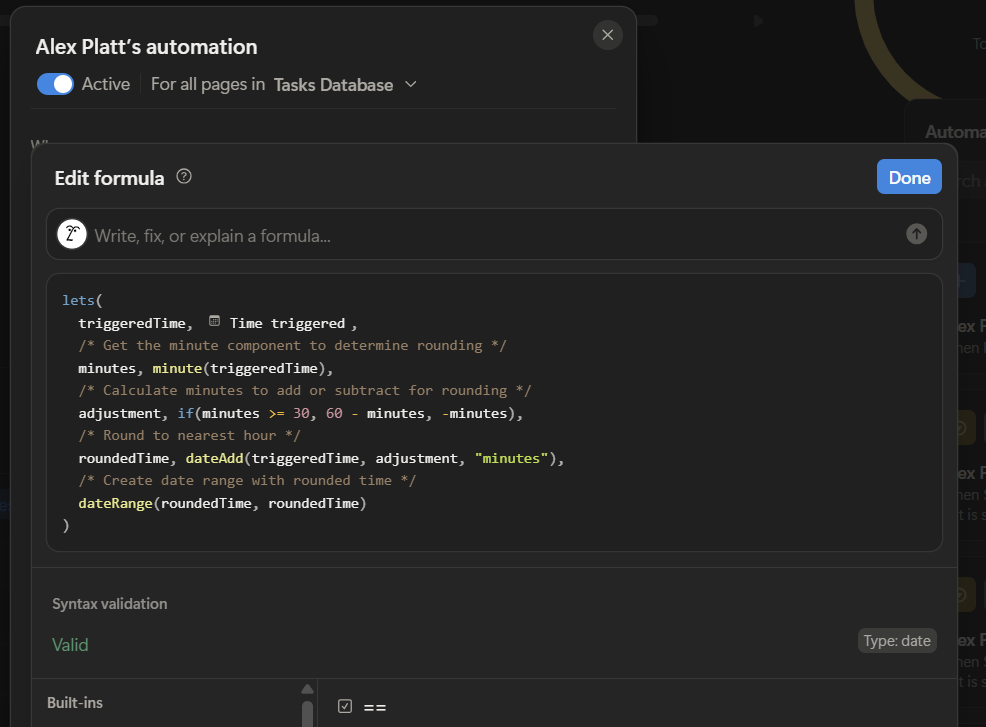
Task: Select the dateRange function in the formula
Action: 117,503
